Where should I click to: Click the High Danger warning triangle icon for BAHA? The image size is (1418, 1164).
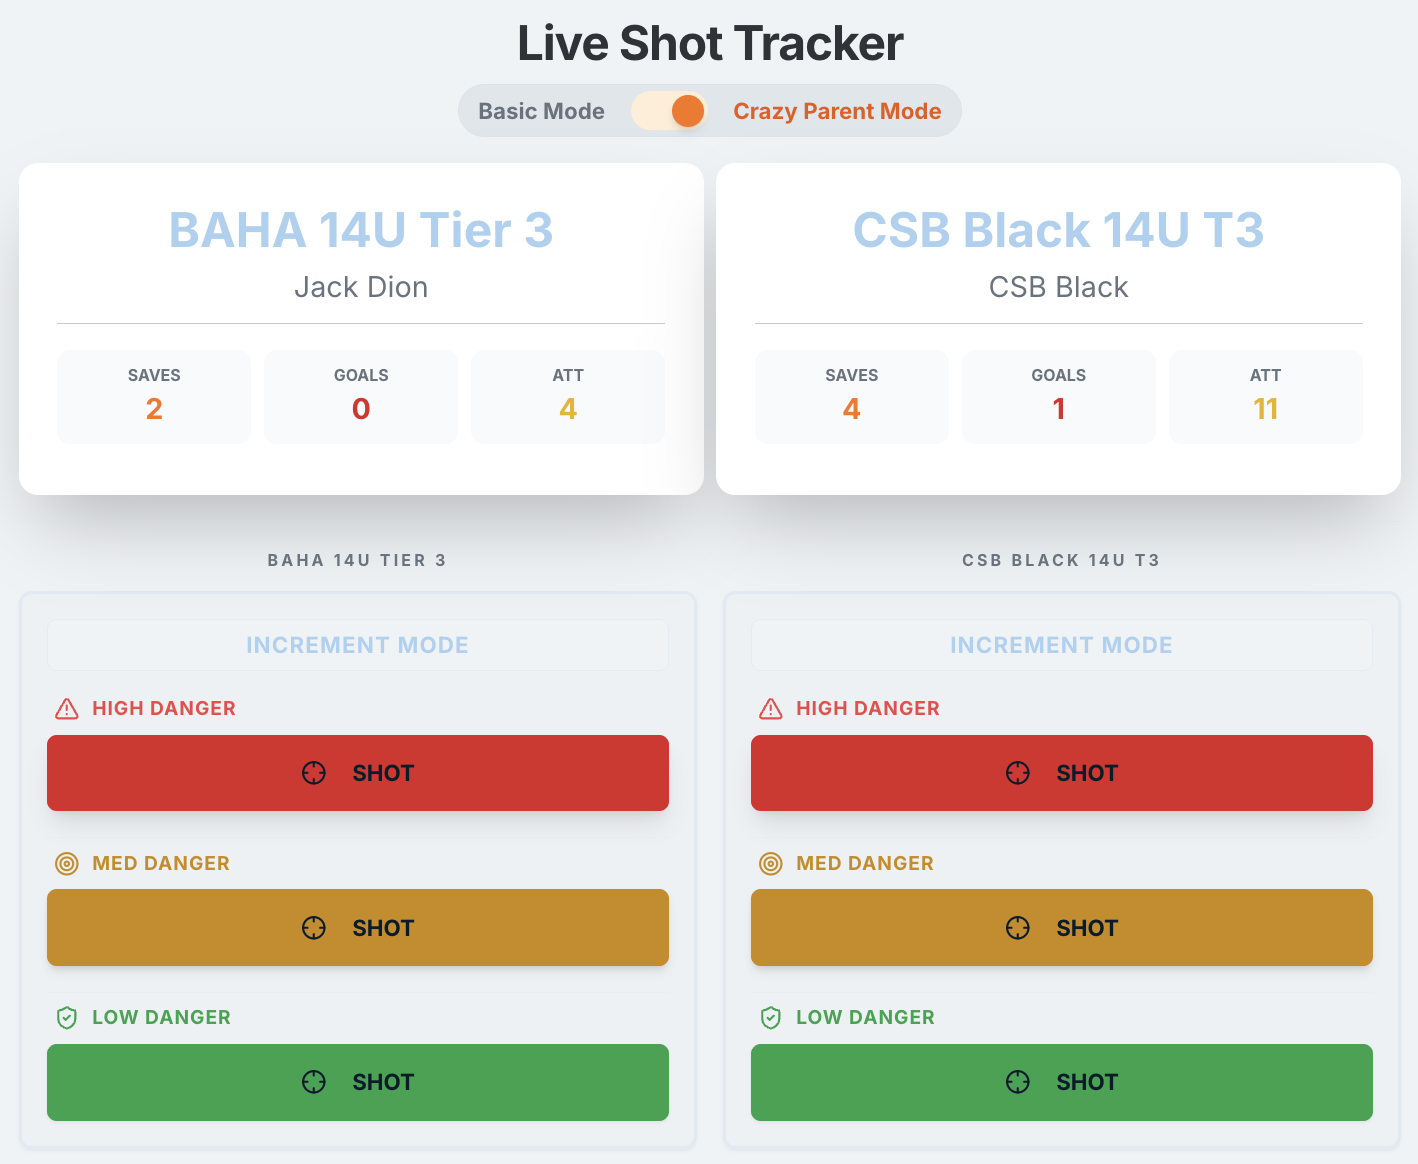click(66, 708)
